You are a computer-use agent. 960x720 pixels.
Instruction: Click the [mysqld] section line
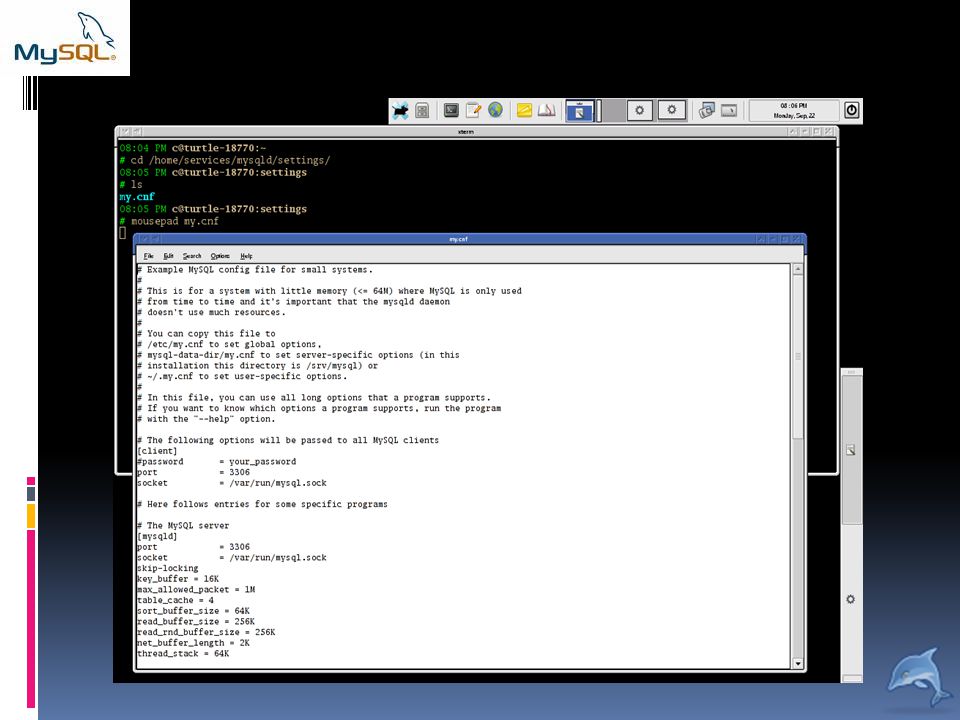tap(157, 536)
